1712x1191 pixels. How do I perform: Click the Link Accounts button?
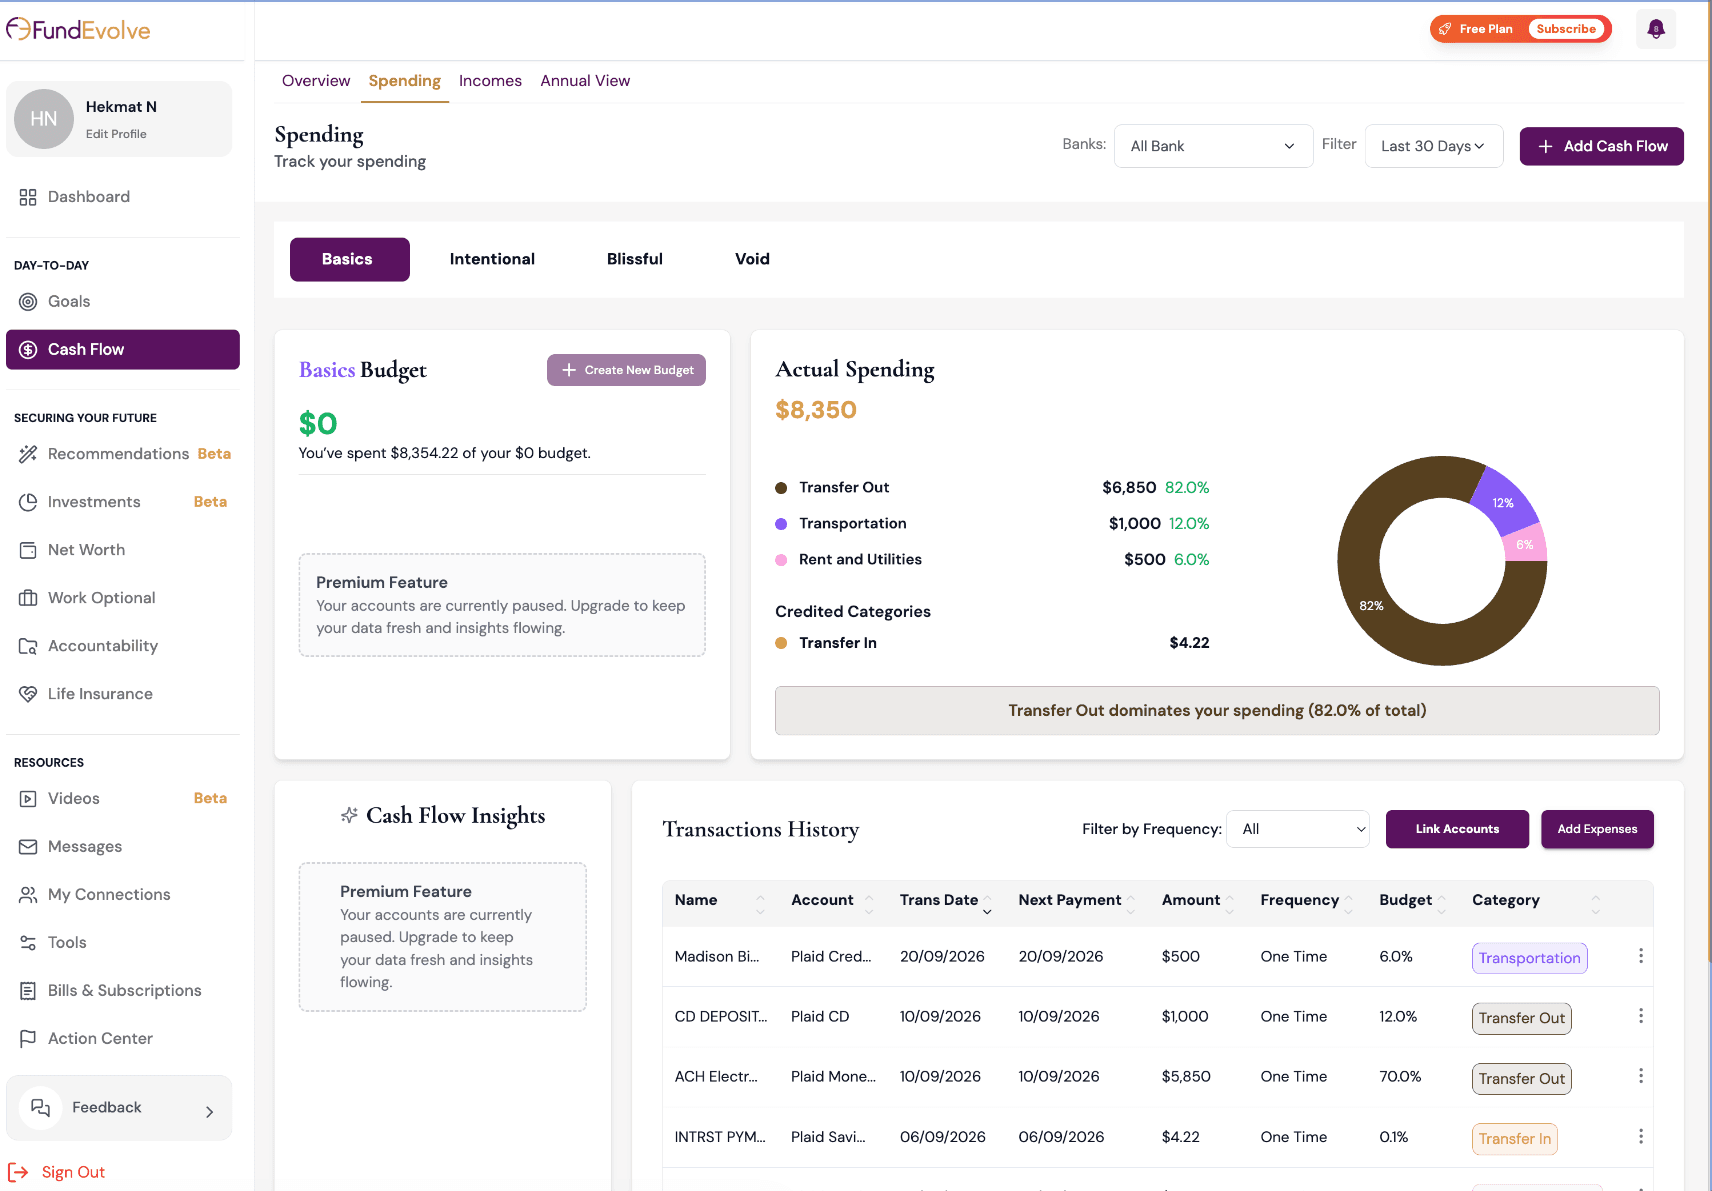1457,829
